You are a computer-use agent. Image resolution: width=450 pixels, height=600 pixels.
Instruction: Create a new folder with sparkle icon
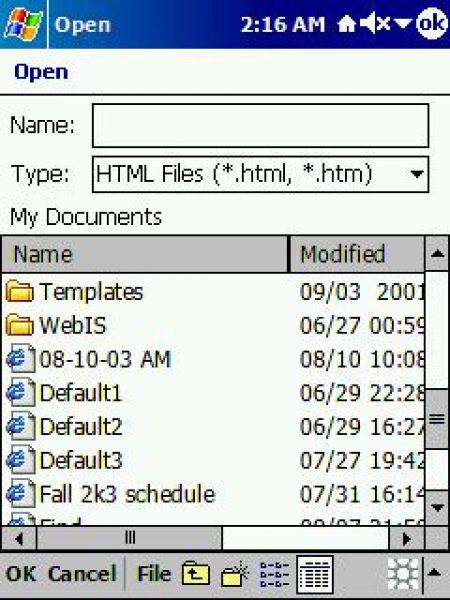tap(235, 574)
